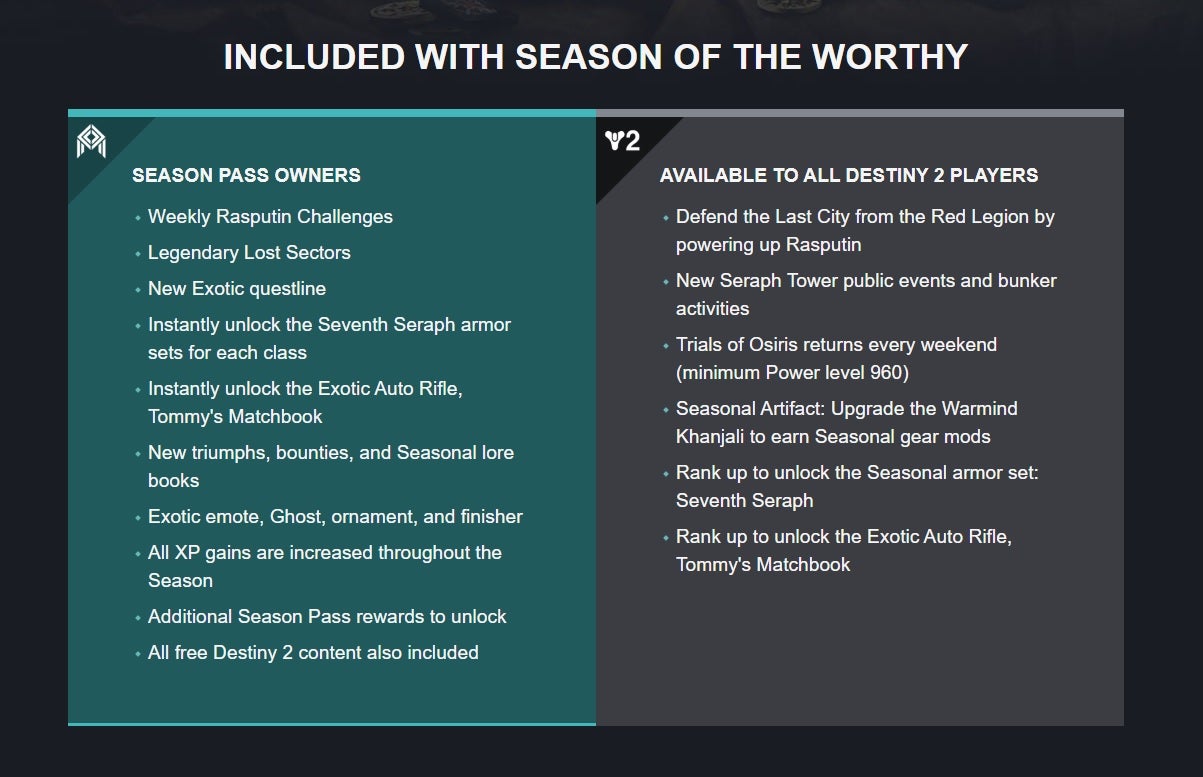Select the Season Pass Owners heading
Screen dimensions: 1203x777
coord(246,175)
